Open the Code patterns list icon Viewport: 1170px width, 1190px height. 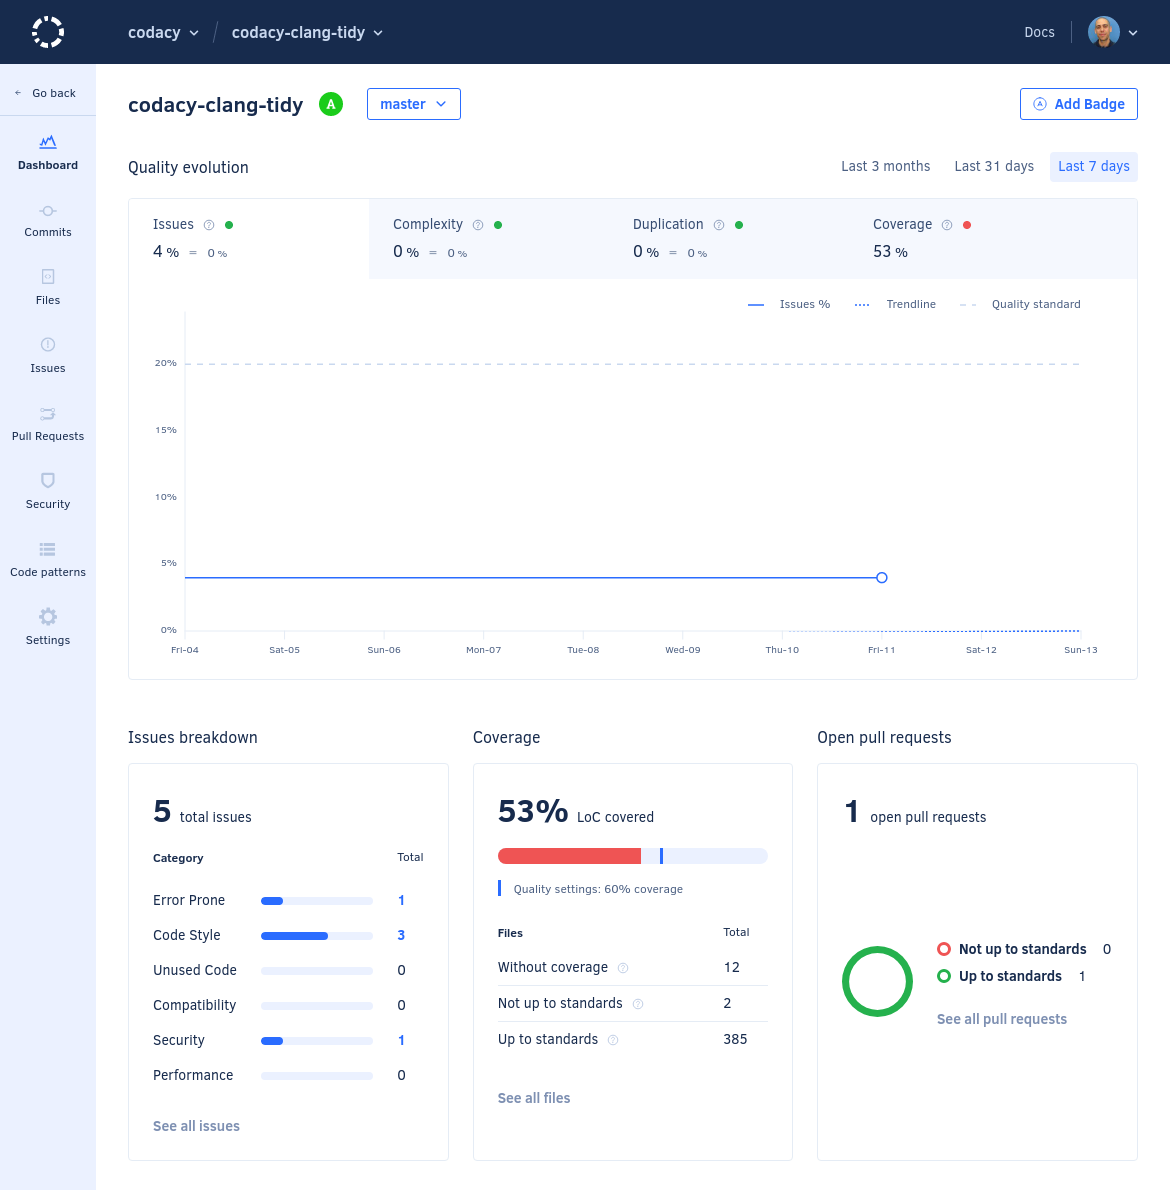(x=48, y=549)
